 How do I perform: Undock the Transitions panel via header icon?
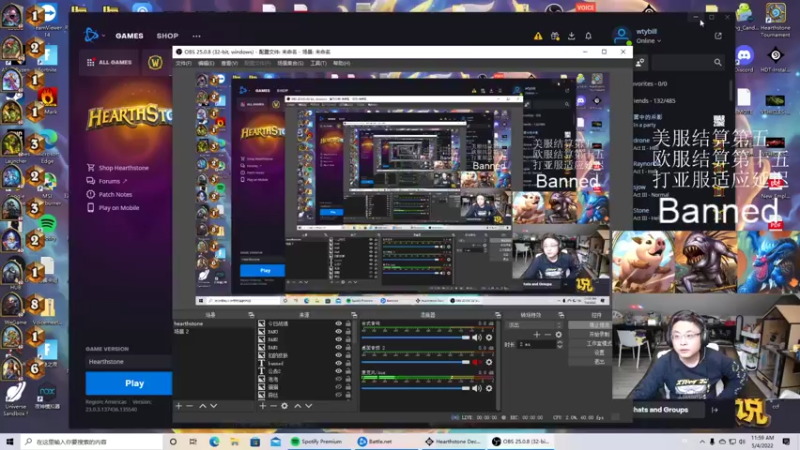click(x=561, y=315)
